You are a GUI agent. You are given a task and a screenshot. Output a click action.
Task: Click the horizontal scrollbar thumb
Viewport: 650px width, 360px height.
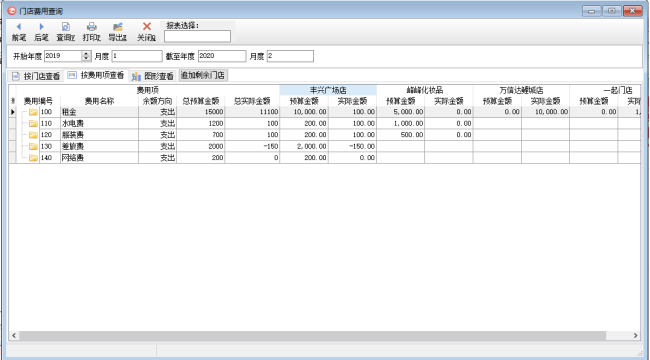[312, 336]
